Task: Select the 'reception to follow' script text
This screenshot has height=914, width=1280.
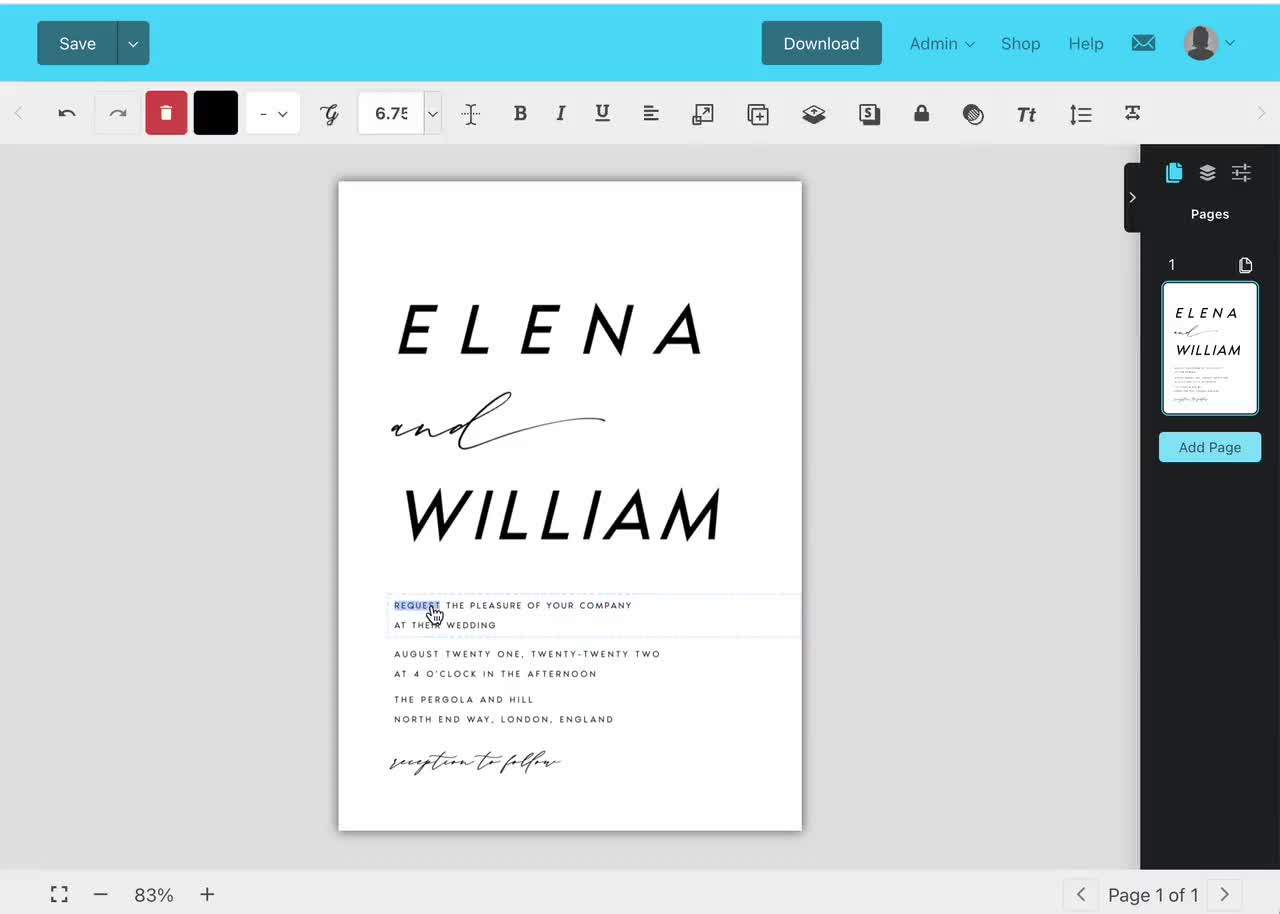Action: [475, 763]
